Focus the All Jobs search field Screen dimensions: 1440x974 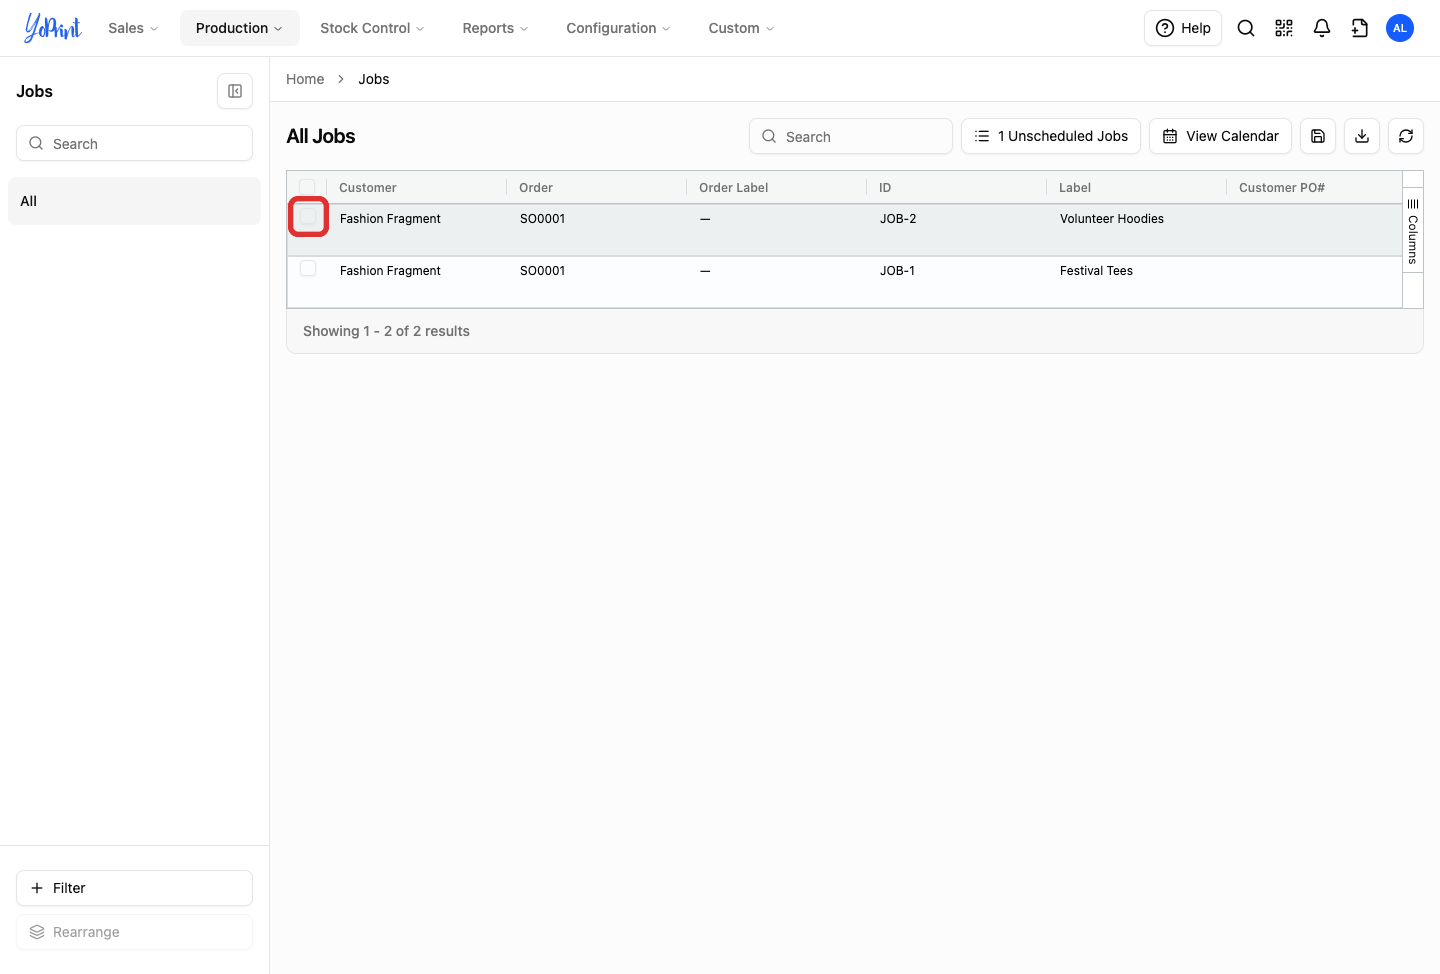click(851, 136)
